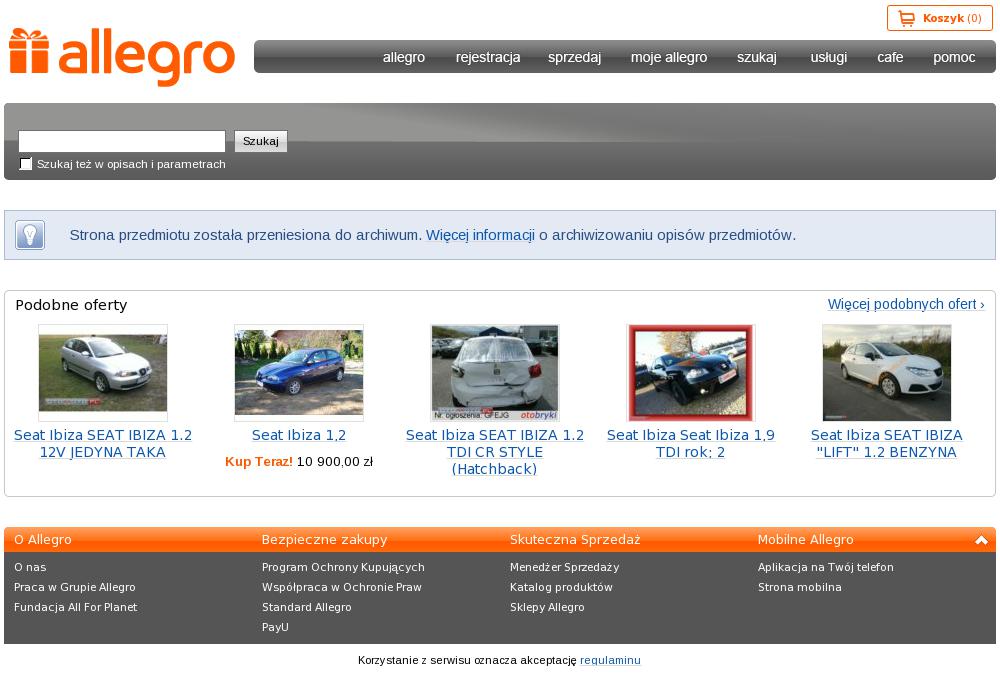1000x680 pixels.
Task: Open 'LIFT 1.2 BENZYNA' offer link
Action: (886, 443)
